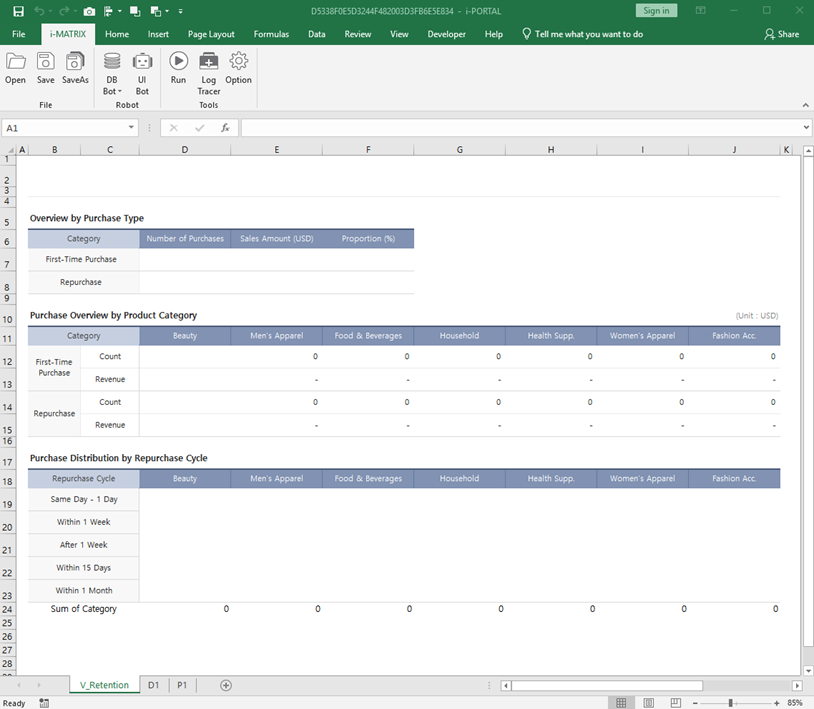This screenshot has height=709, width=814.
Task: Switch to Page Layout view toggle
Action: (648, 702)
